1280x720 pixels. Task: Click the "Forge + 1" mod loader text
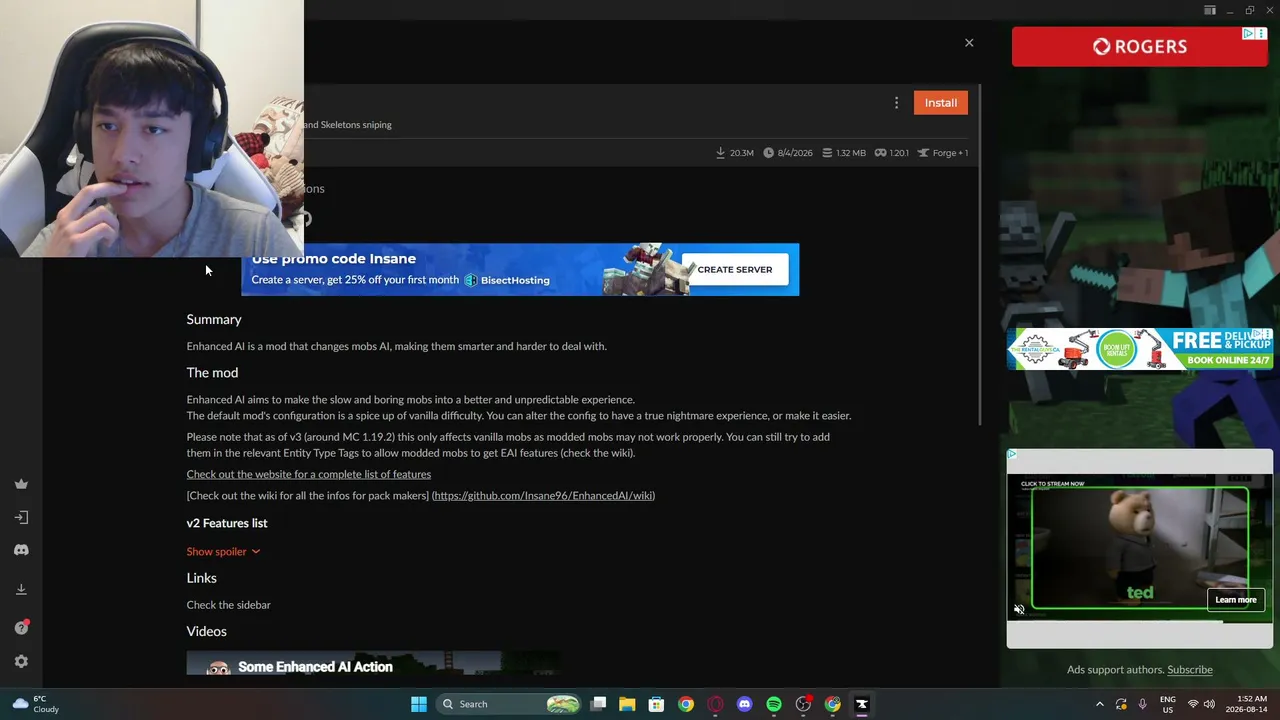pyautogui.click(x=950, y=153)
